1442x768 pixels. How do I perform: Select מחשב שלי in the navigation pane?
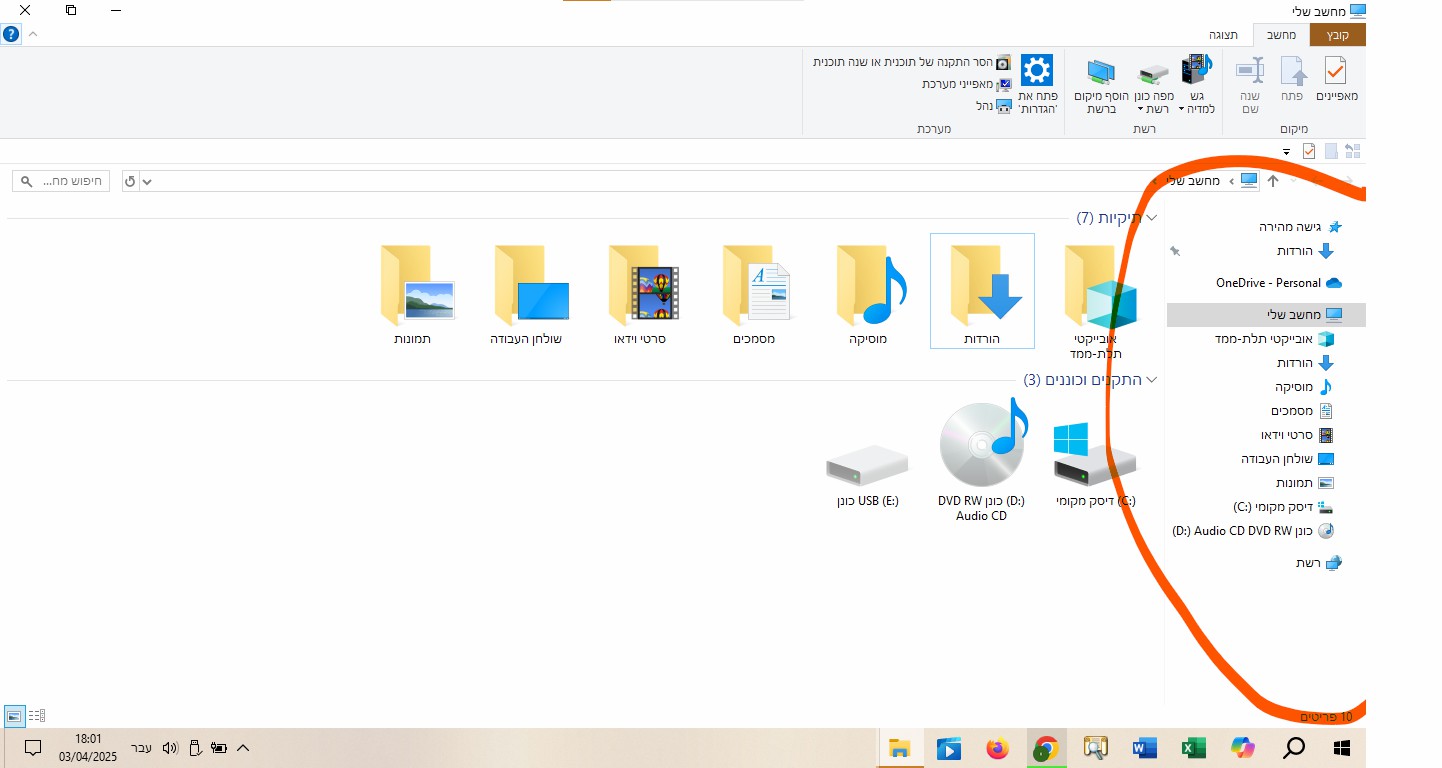pyautogui.click(x=1266, y=315)
